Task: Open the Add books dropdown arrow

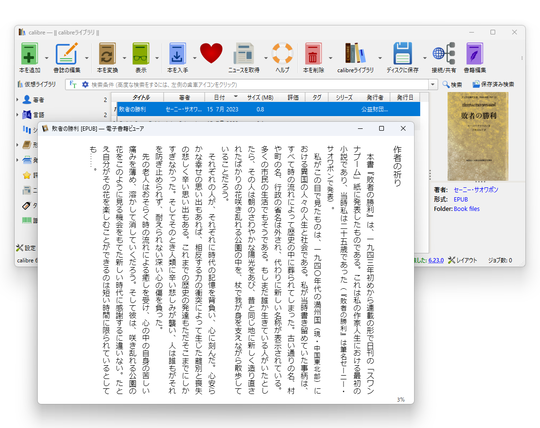Action: (x=46, y=58)
